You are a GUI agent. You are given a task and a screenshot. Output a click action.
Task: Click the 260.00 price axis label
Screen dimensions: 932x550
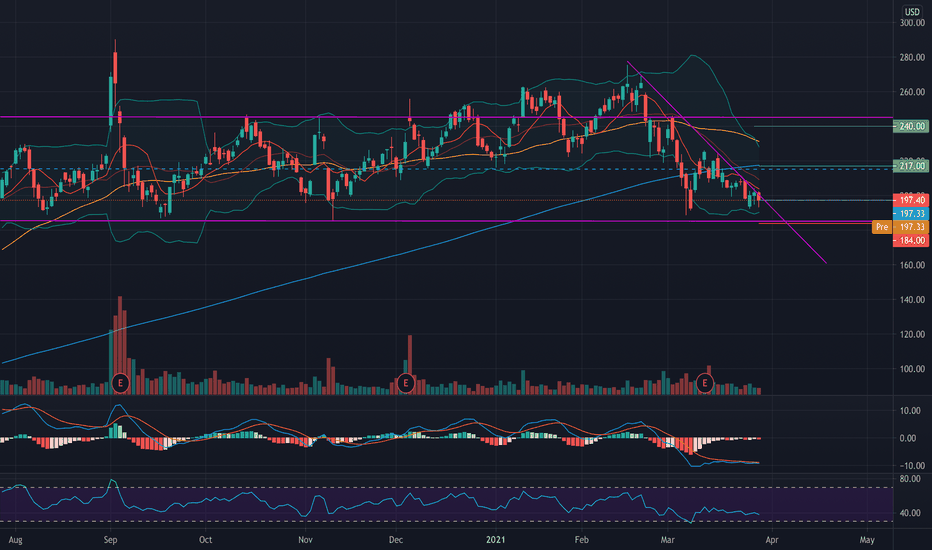pos(912,92)
